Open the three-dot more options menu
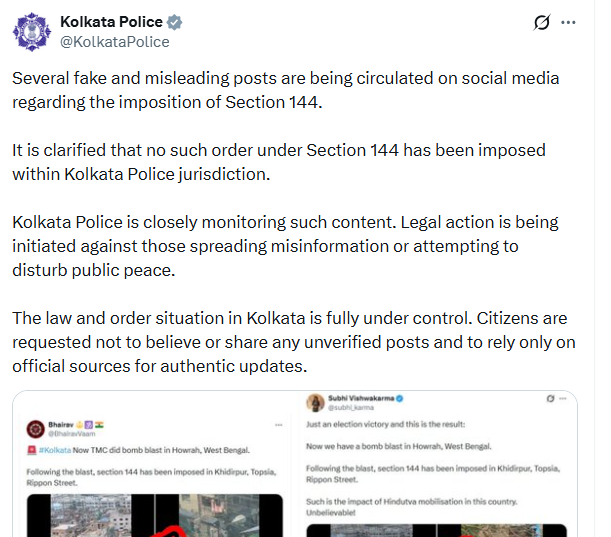611x537 pixels. pos(568,23)
